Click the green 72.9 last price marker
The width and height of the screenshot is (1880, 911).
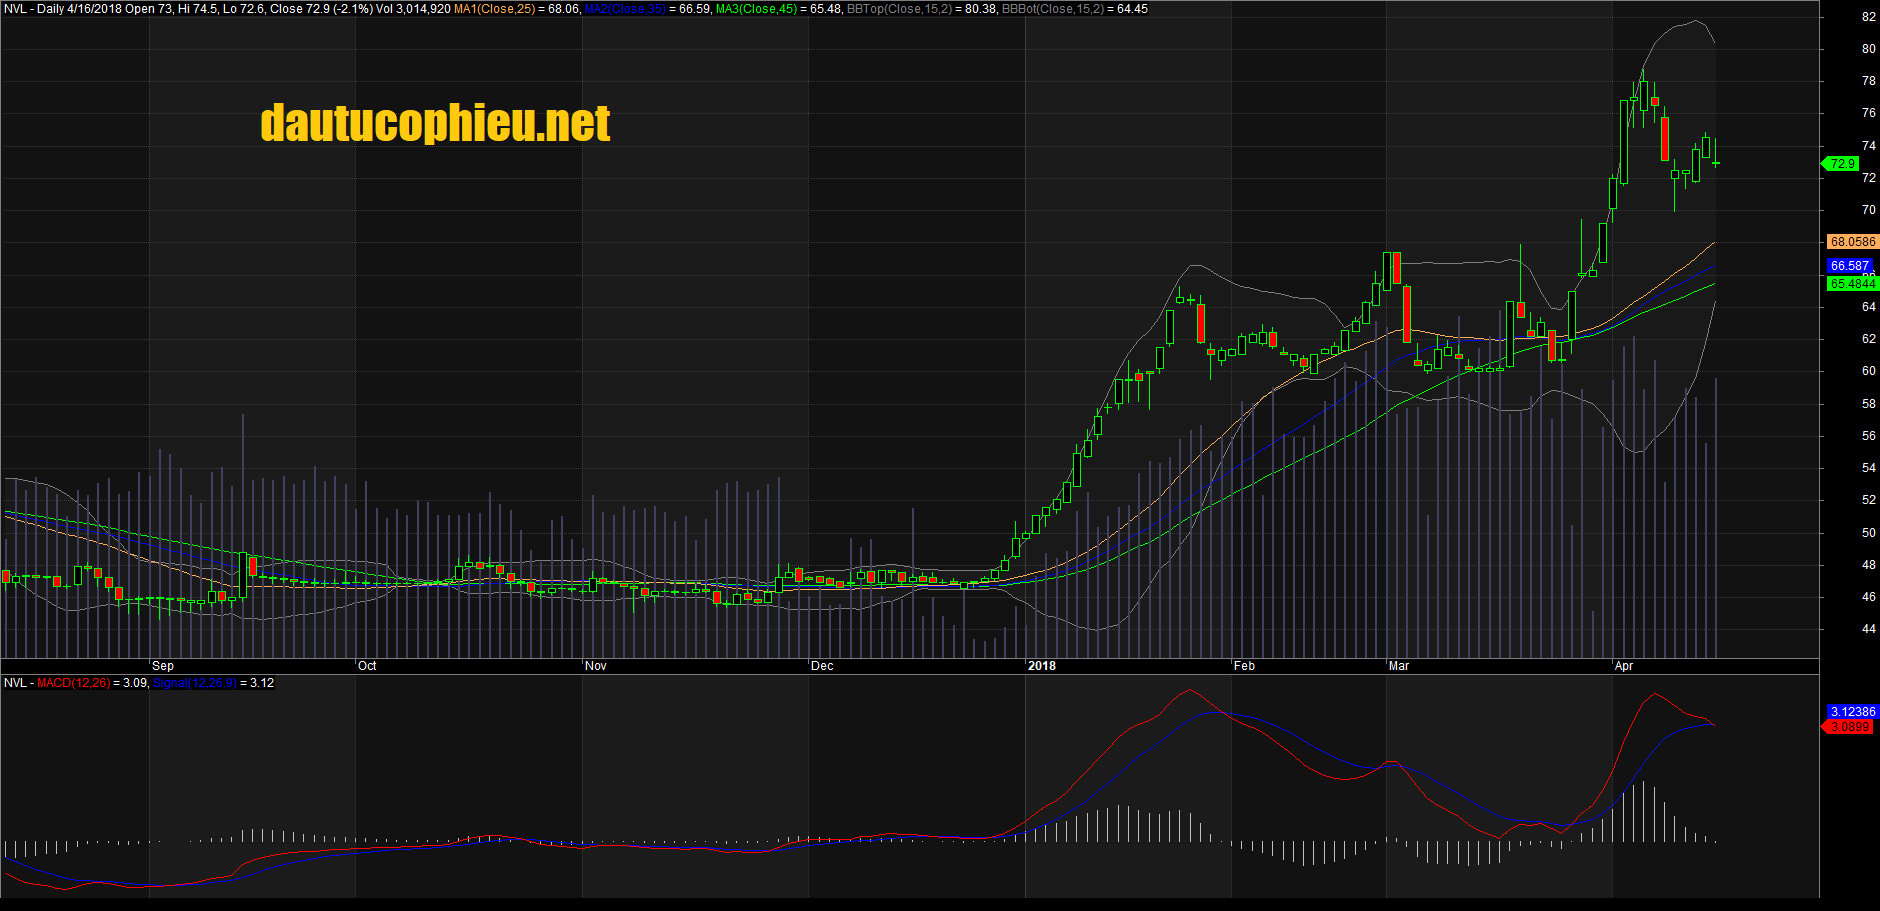click(x=1841, y=164)
